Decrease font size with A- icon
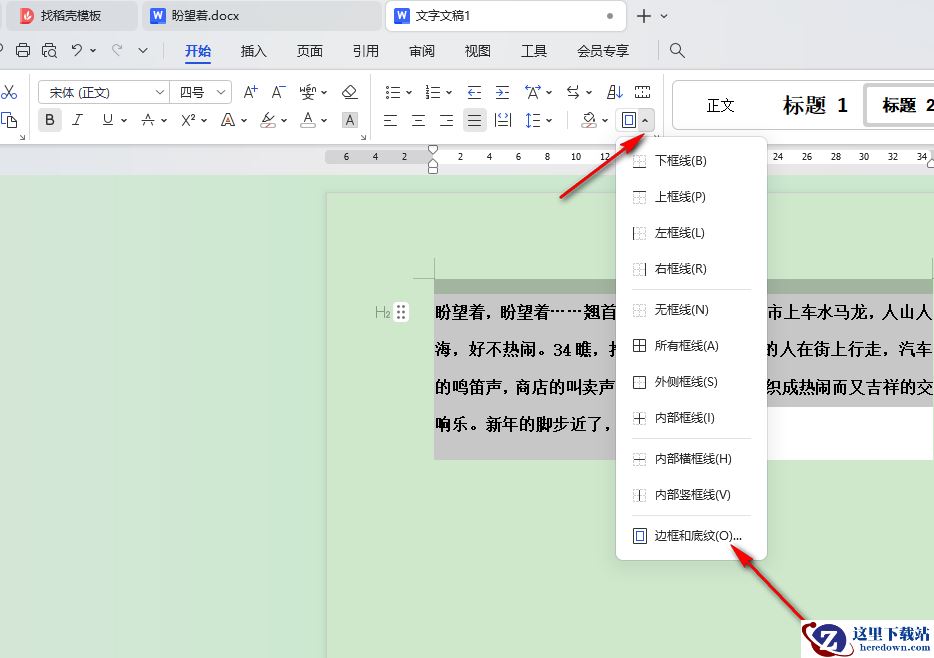Image resolution: width=934 pixels, height=658 pixels. 278,92
